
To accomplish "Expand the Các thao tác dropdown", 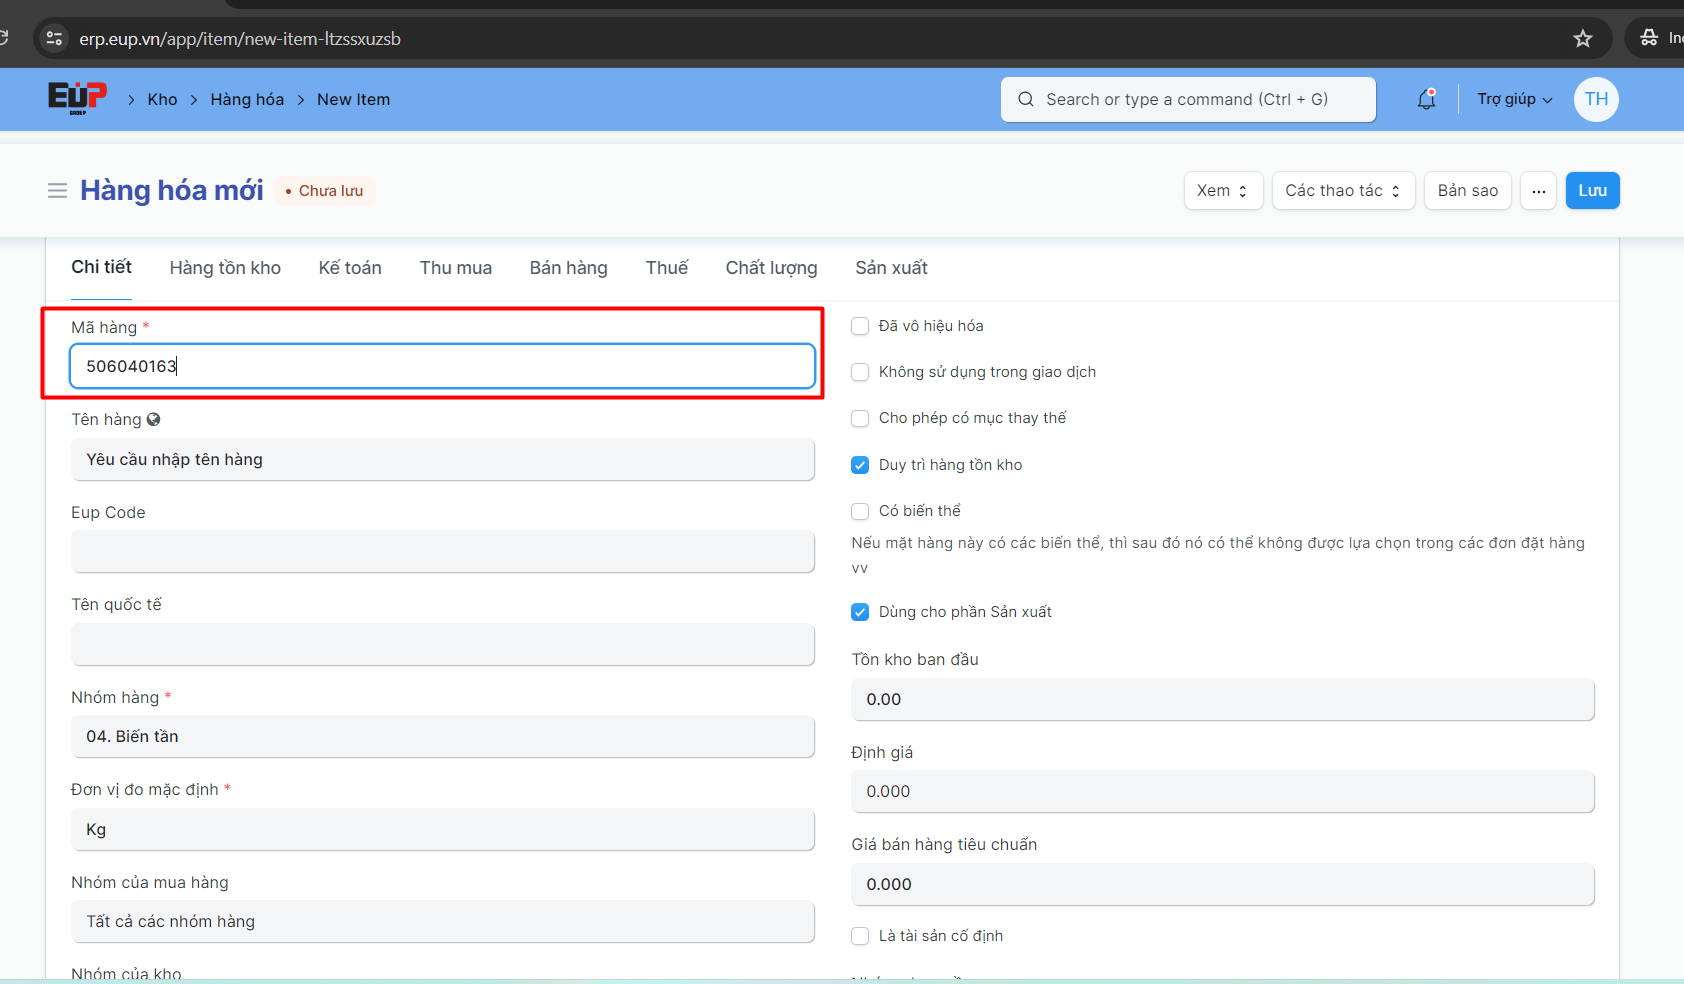I will pos(1342,191).
